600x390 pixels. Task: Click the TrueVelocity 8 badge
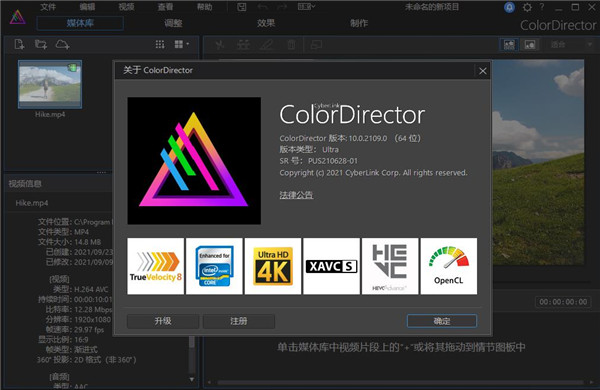click(156, 266)
